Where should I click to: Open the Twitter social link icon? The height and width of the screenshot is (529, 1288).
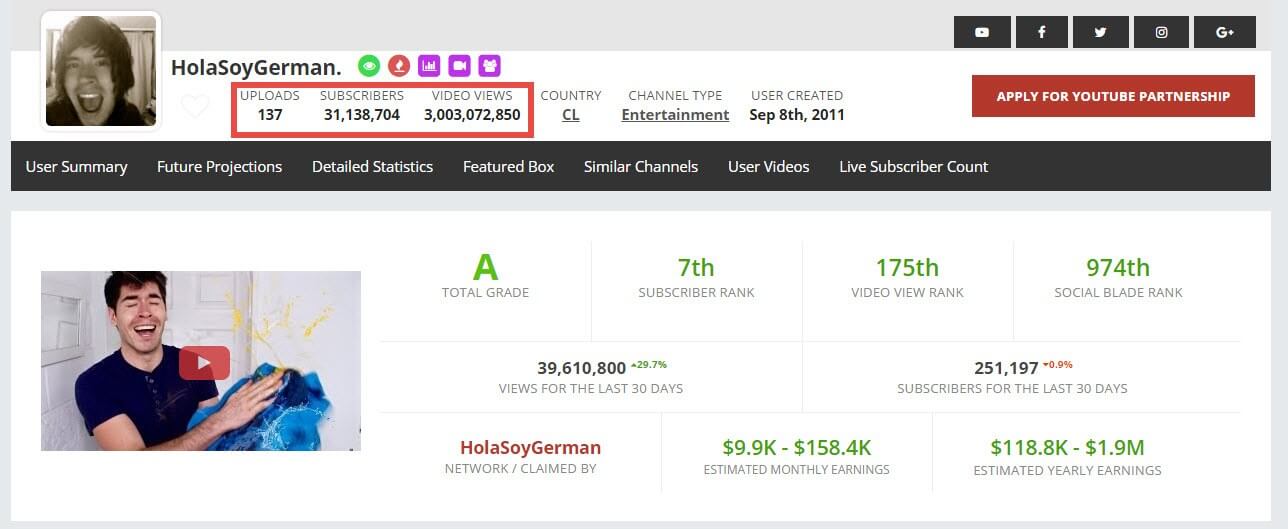click(1101, 32)
